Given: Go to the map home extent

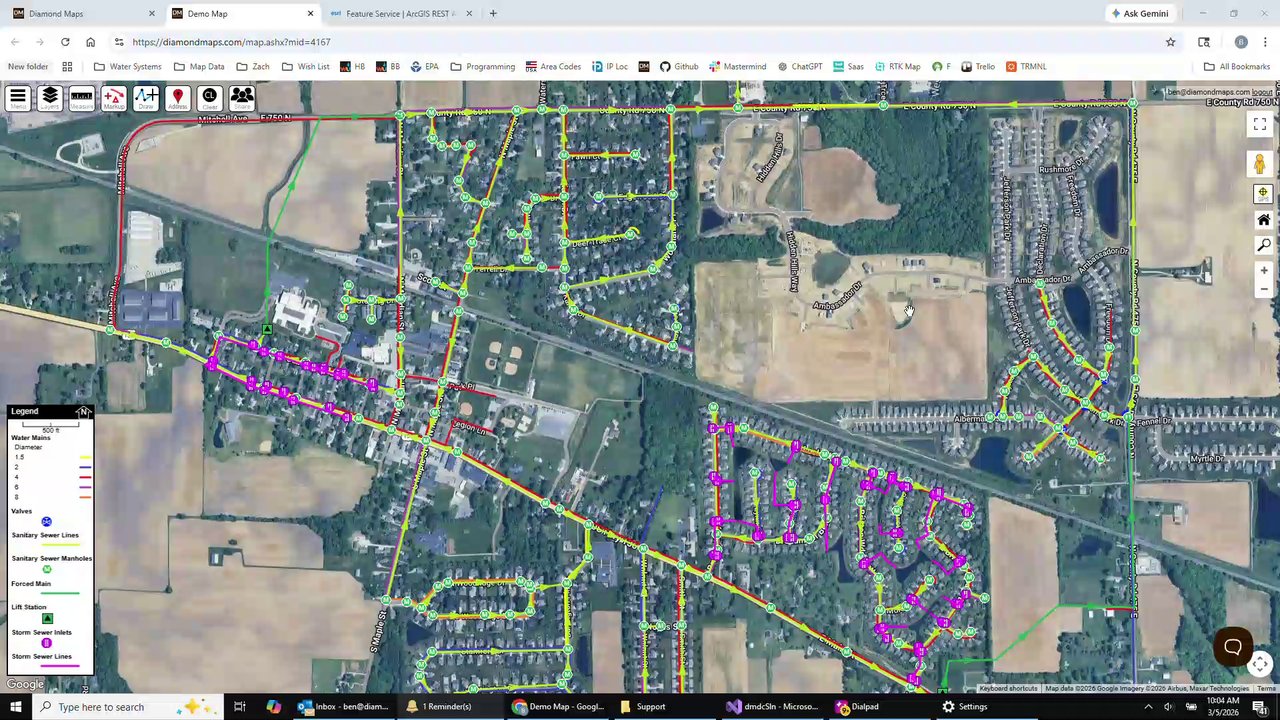Looking at the screenshot, I should 1263,220.
